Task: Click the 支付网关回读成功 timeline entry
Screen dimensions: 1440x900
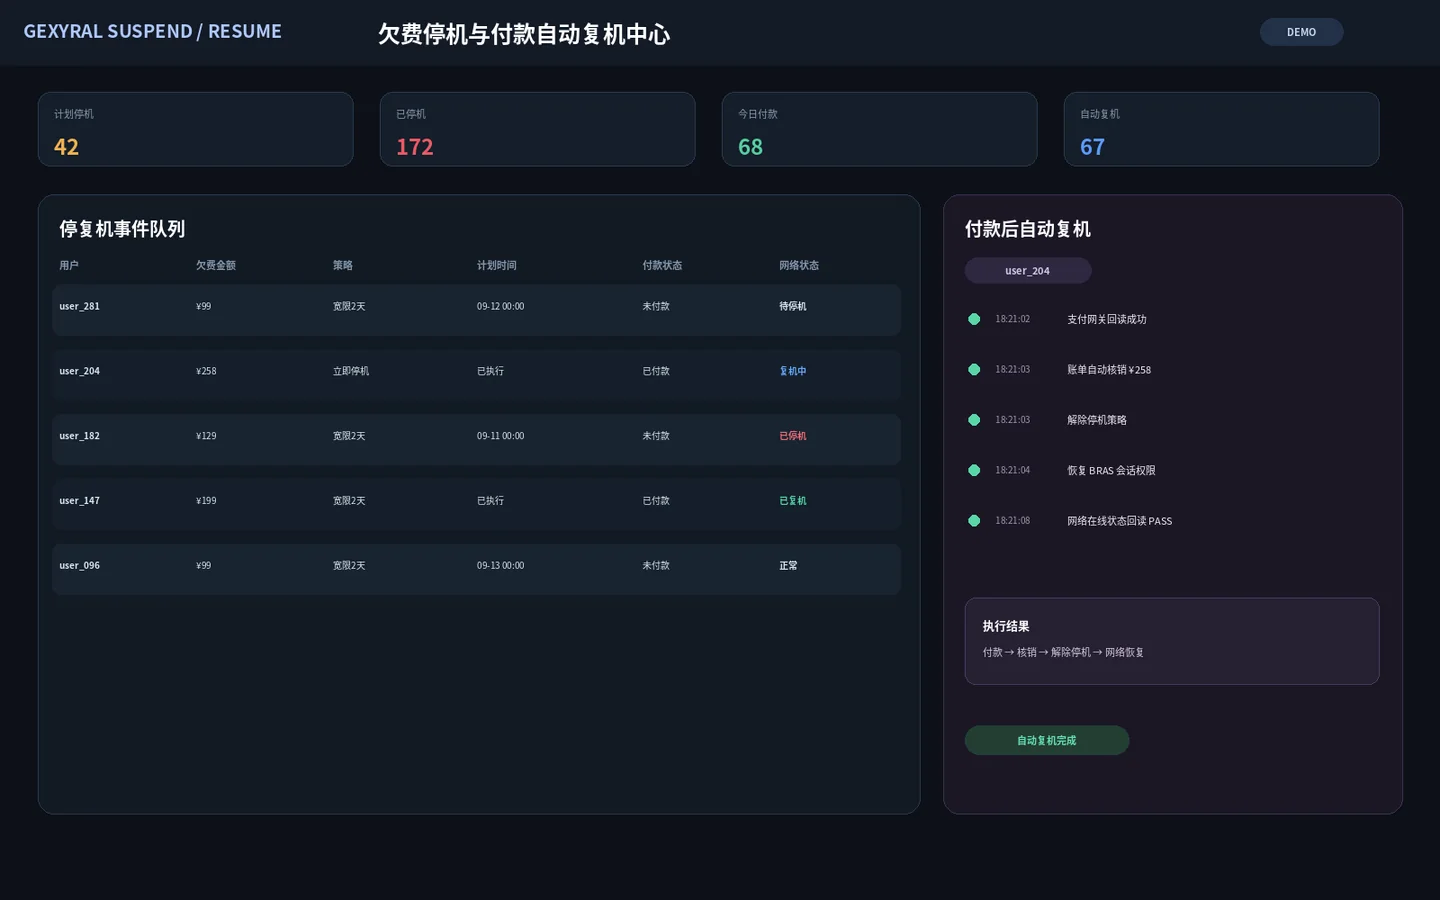Action: pos(1107,320)
